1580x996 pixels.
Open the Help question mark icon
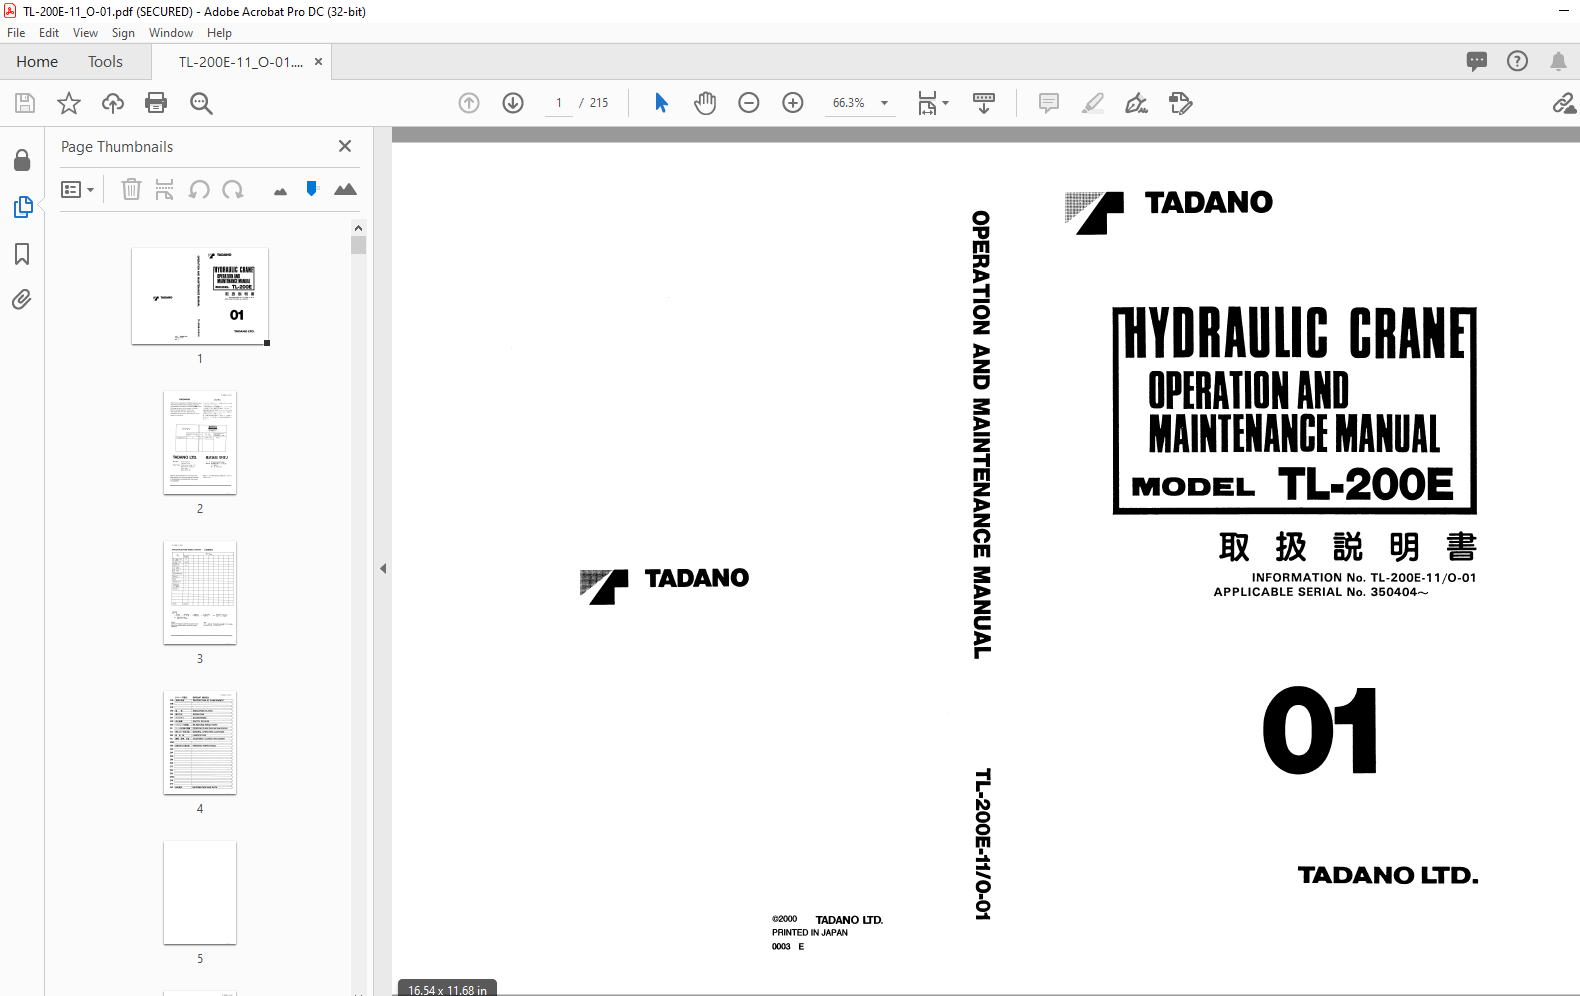coord(1517,61)
